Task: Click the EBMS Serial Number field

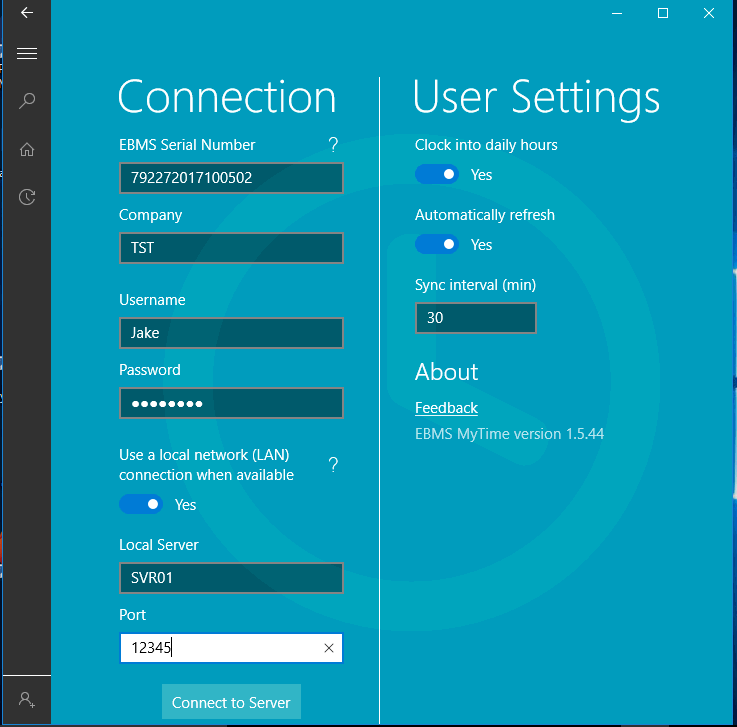Action: (231, 178)
